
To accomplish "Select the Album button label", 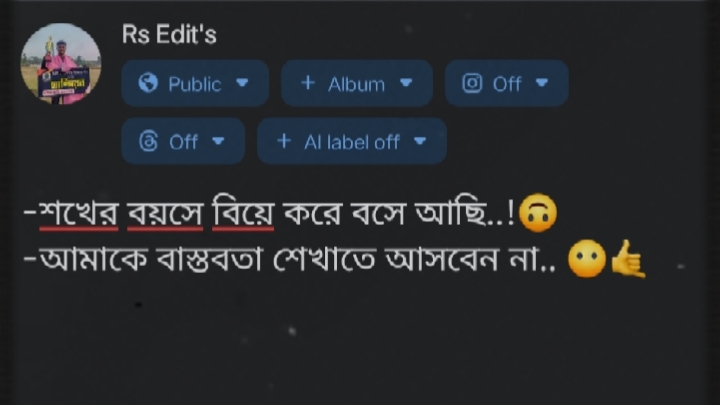I will pos(356,84).
